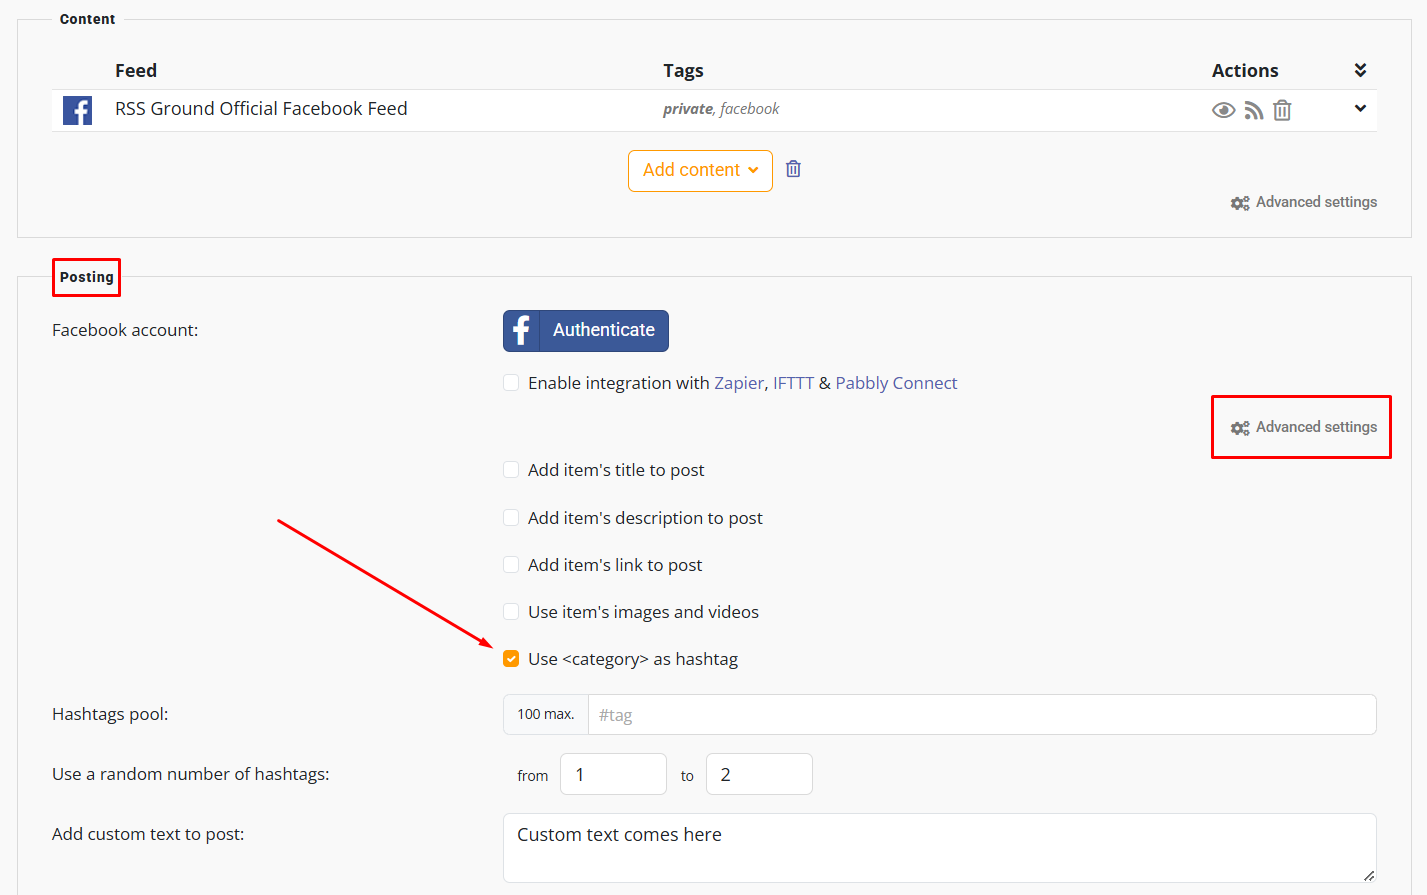This screenshot has height=895, width=1427.
Task: Open the Pabbly Connect link
Action: [896, 383]
